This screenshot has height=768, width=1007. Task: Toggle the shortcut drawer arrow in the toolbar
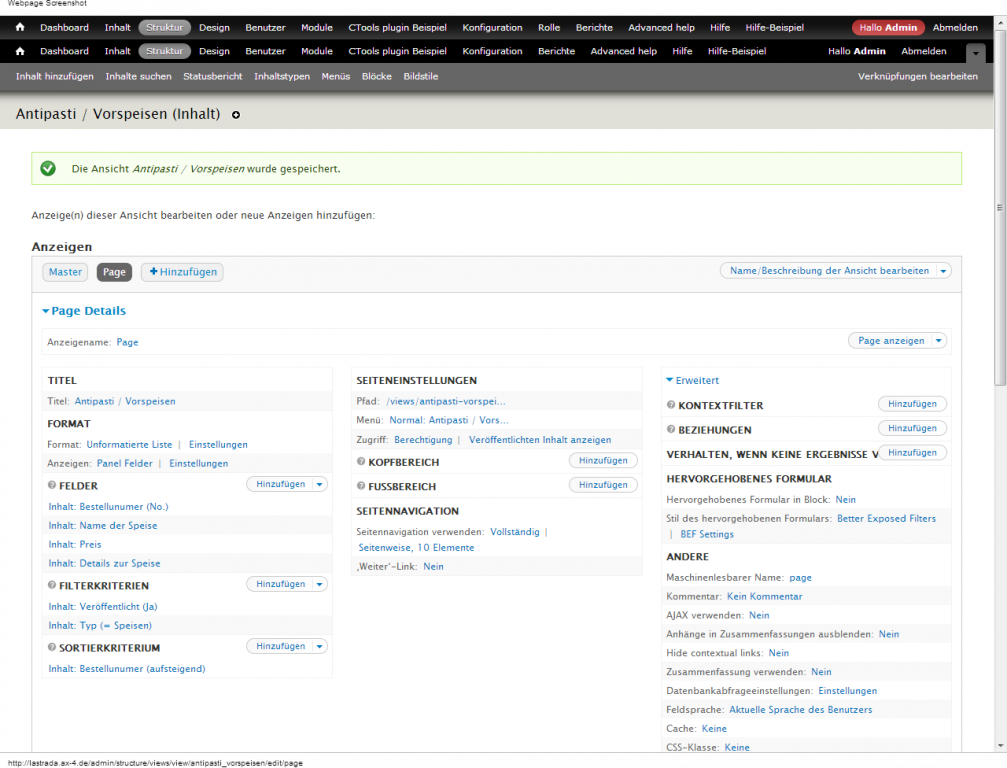click(975, 52)
